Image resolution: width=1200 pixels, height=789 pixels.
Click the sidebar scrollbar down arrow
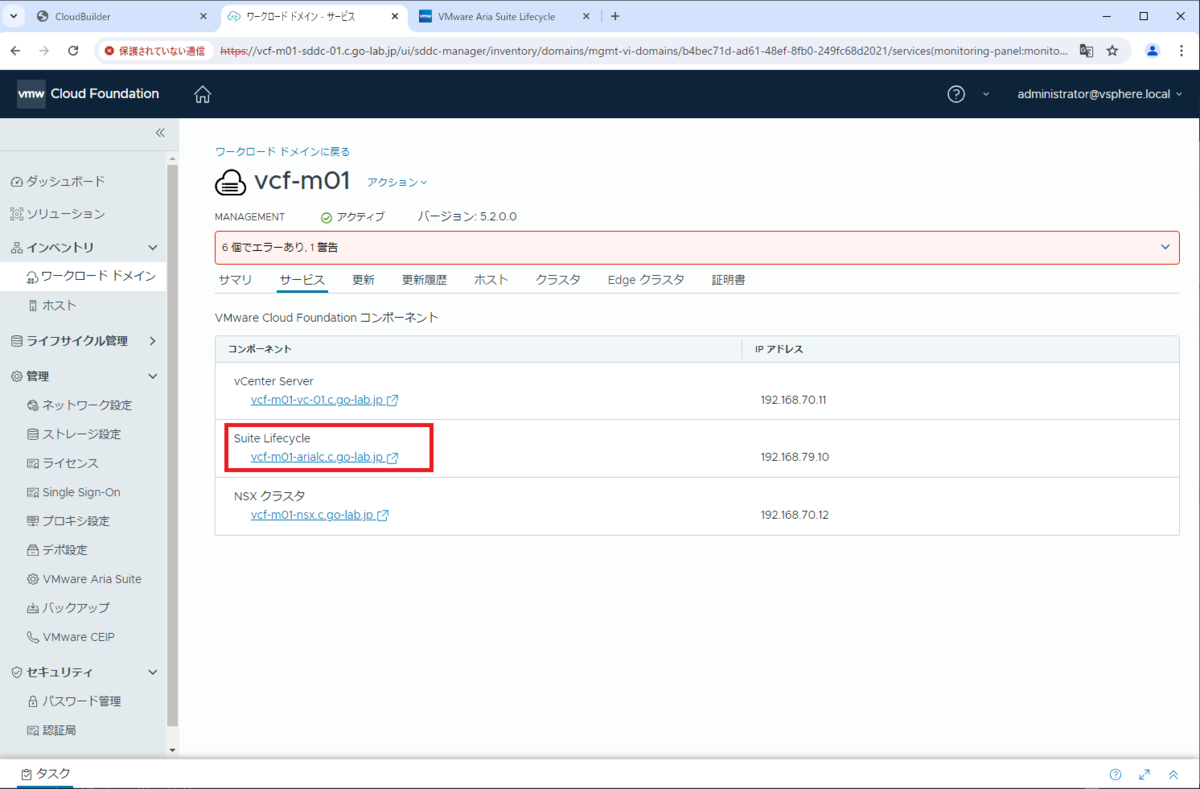click(172, 749)
